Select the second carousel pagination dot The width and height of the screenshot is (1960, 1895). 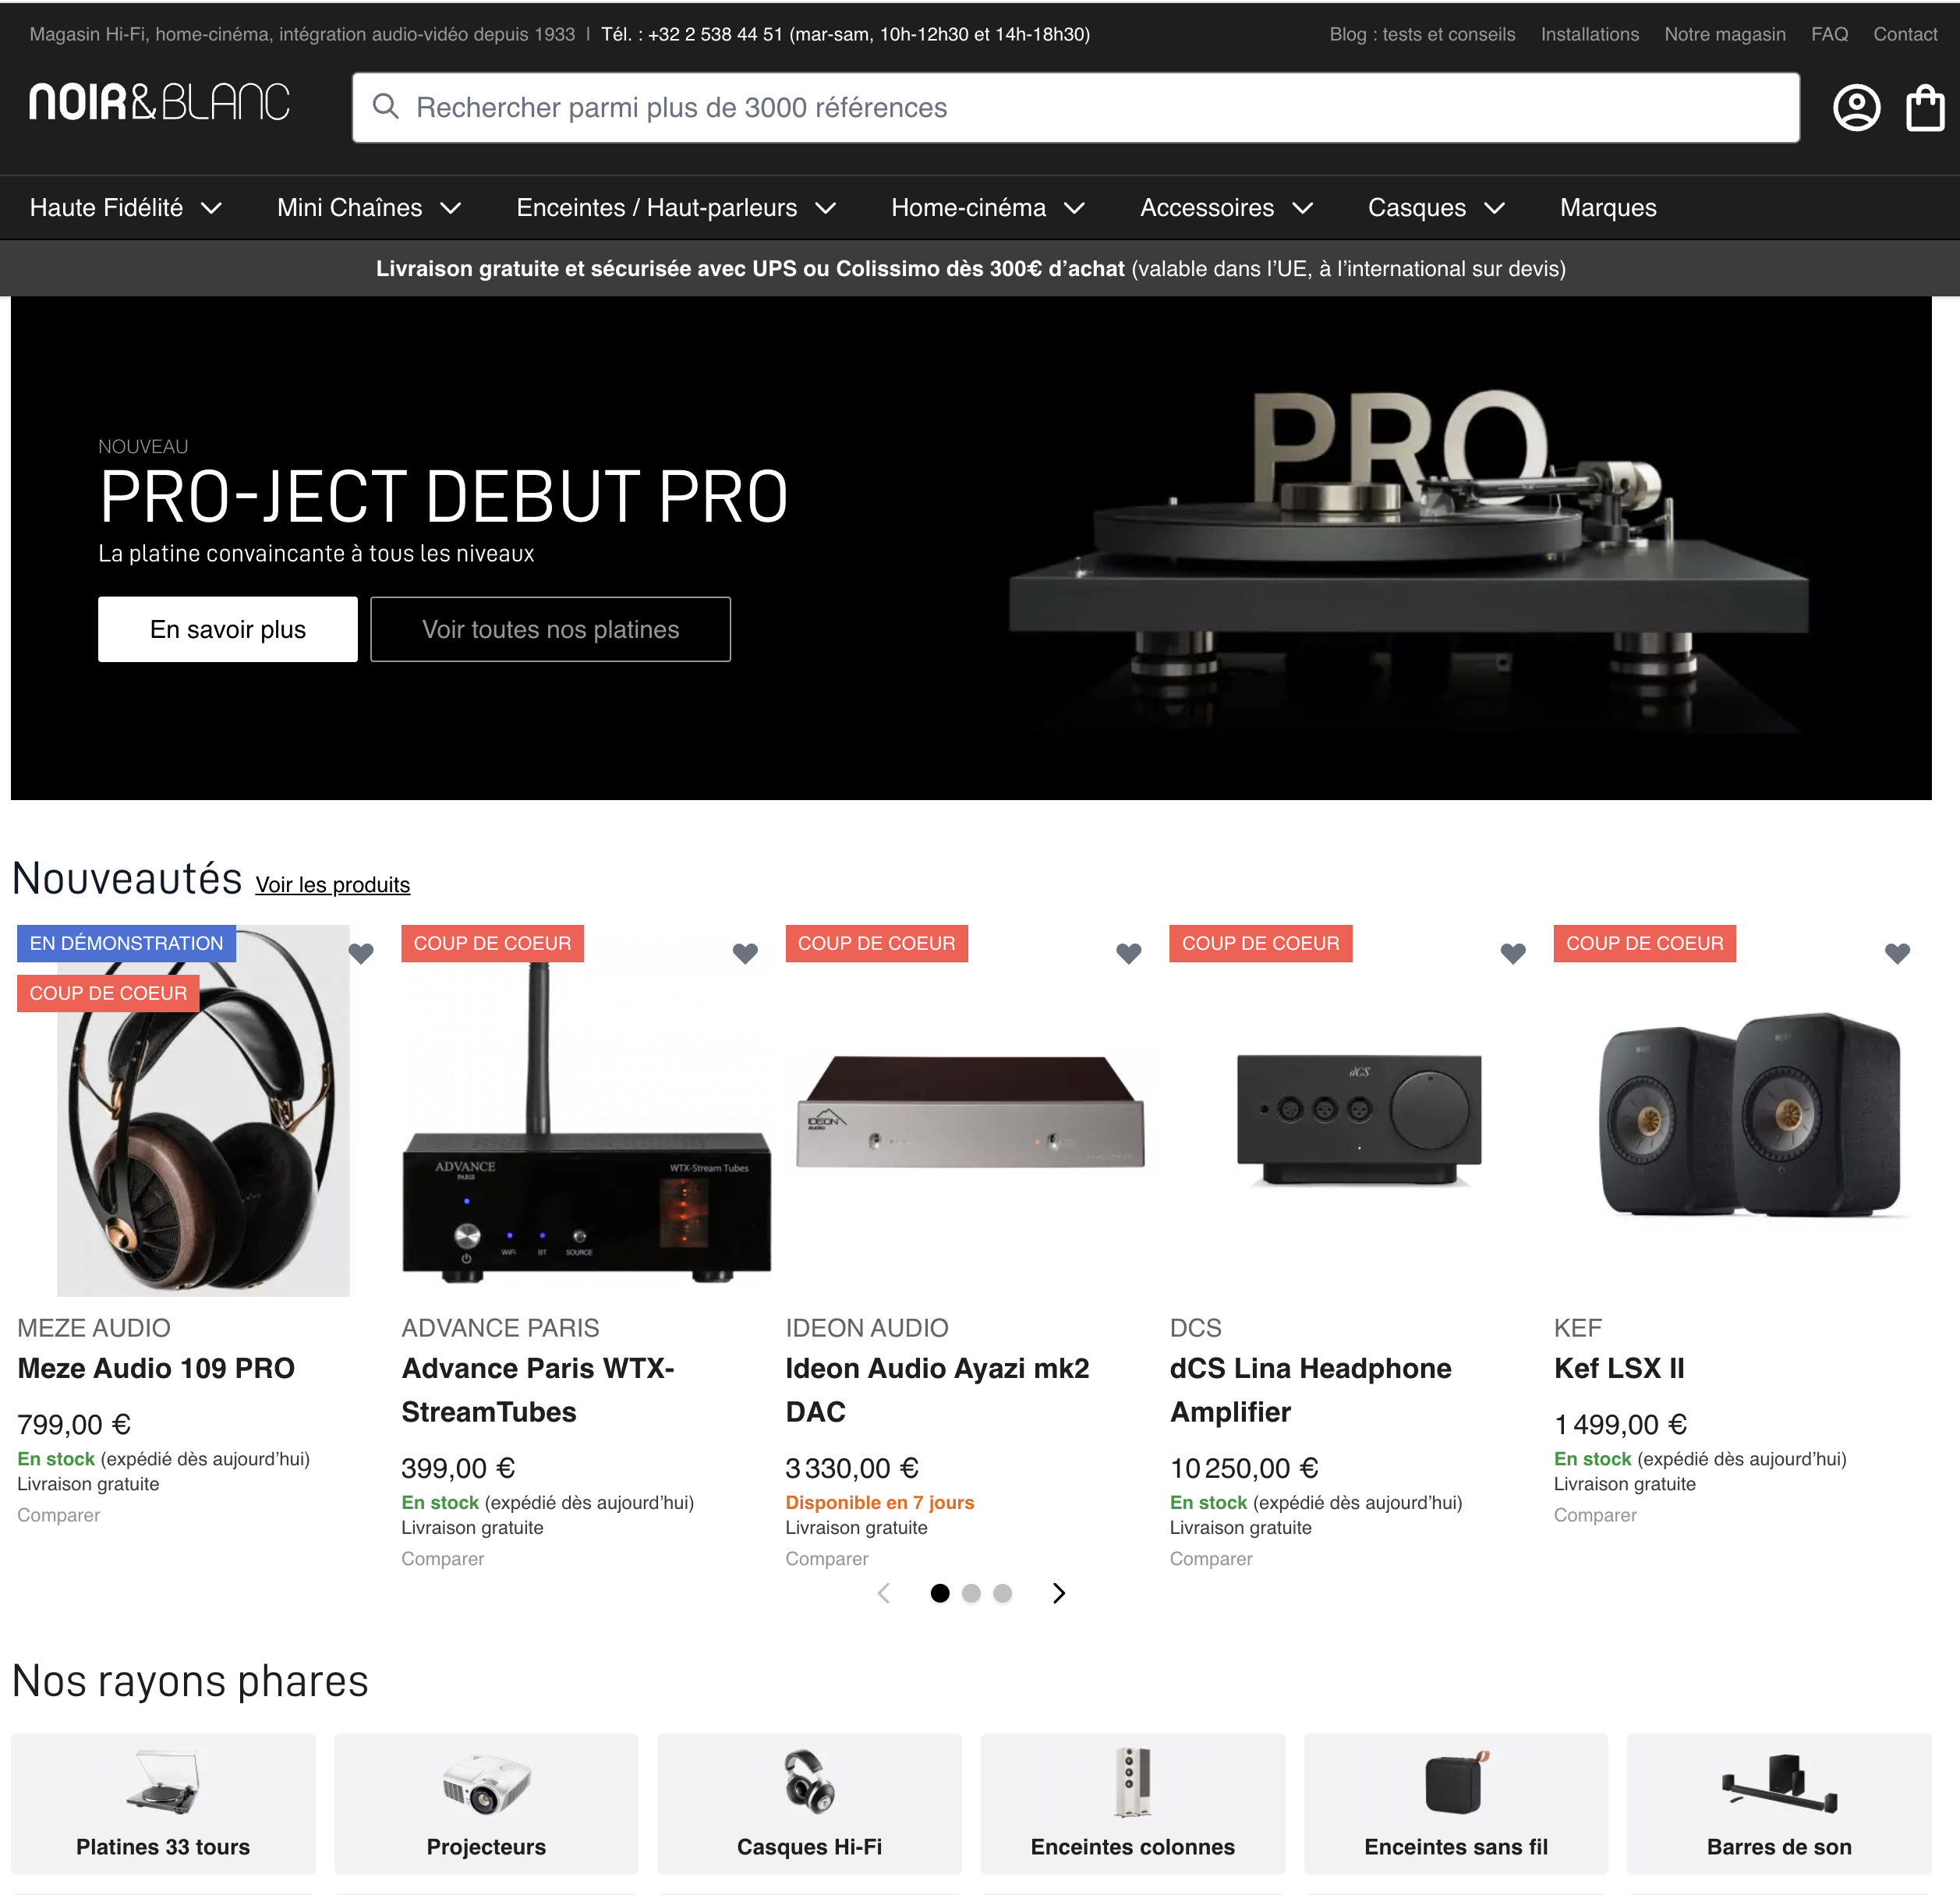pyautogui.click(x=971, y=1593)
